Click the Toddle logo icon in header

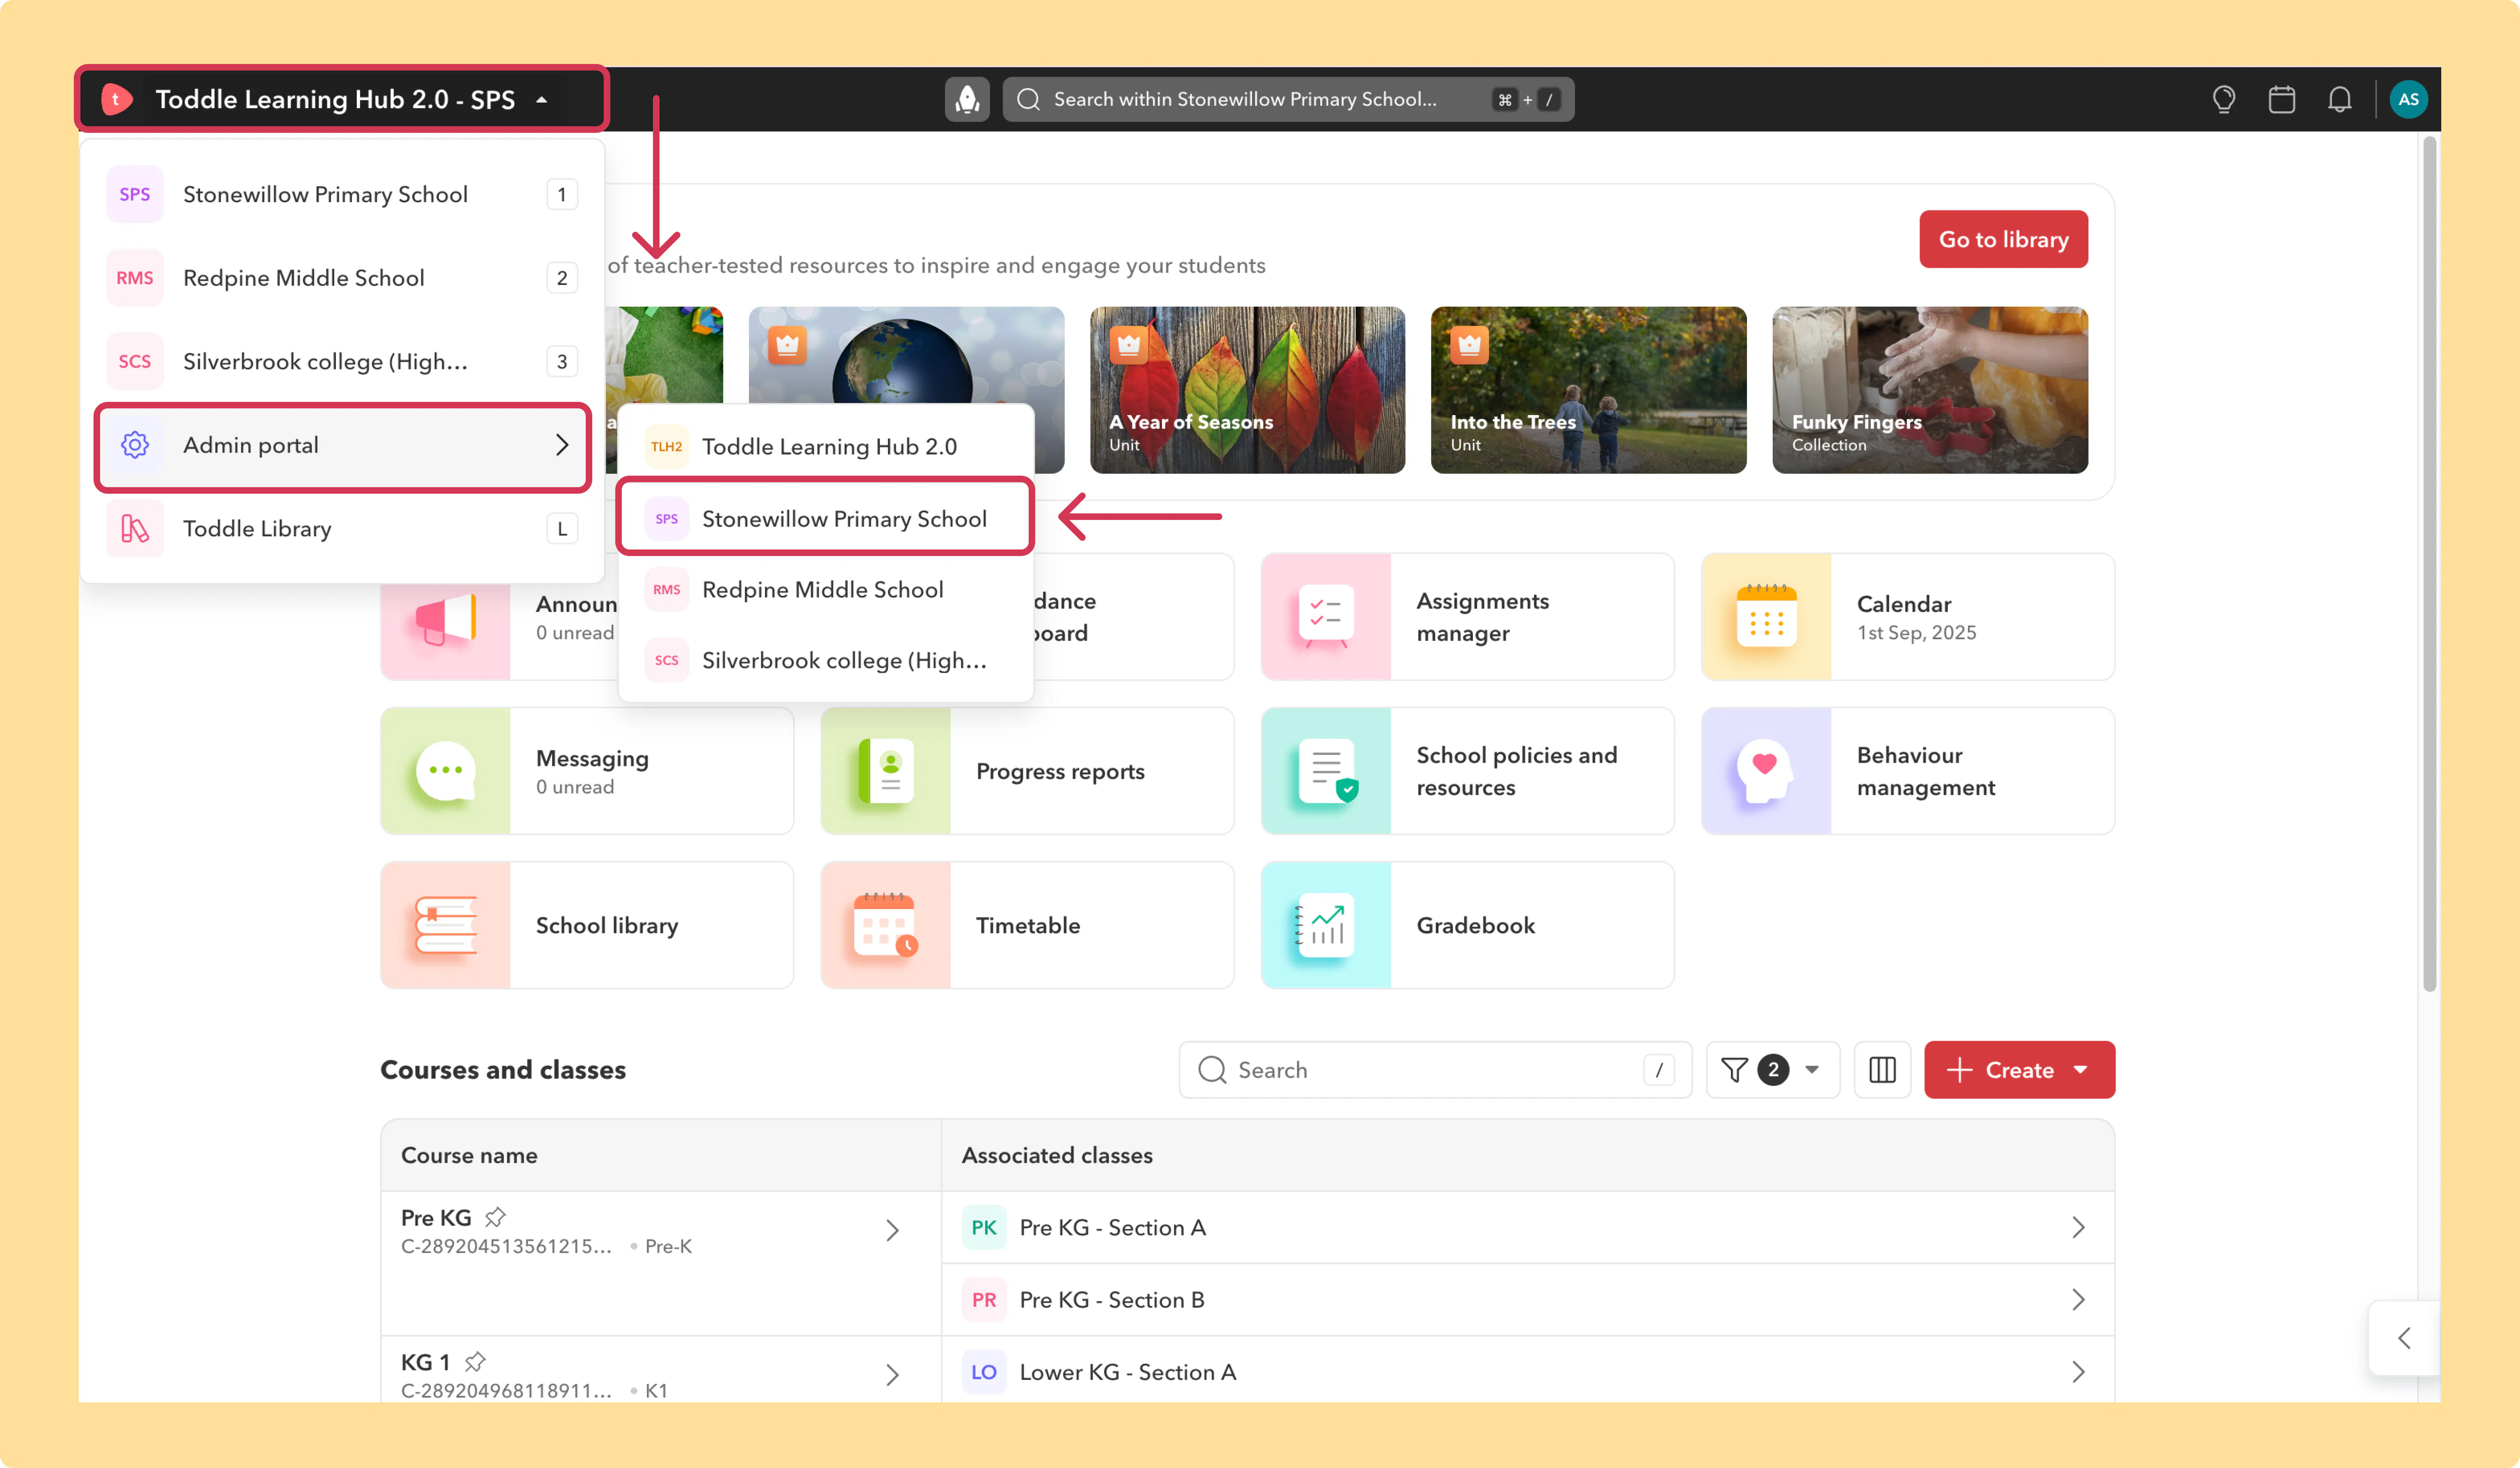tap(117, 99)
